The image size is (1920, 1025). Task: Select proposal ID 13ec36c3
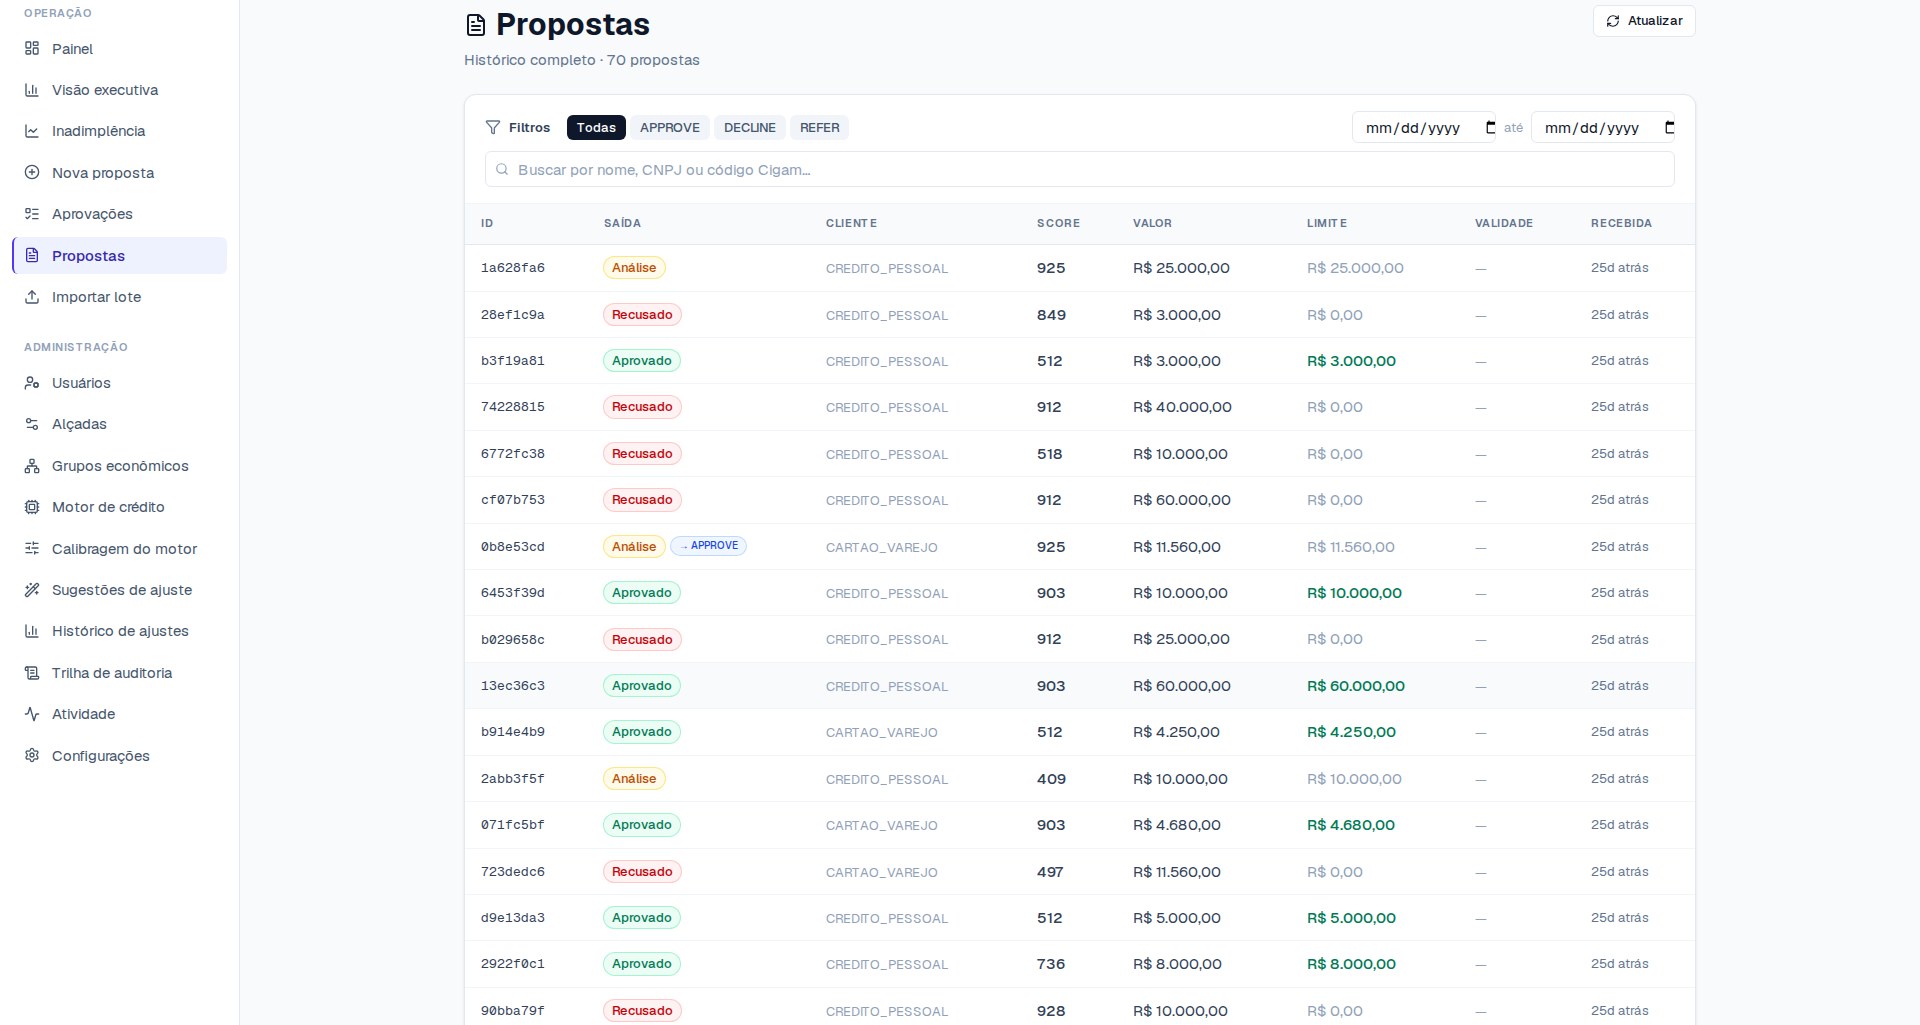pyautogui.click(x=513, y=686)
